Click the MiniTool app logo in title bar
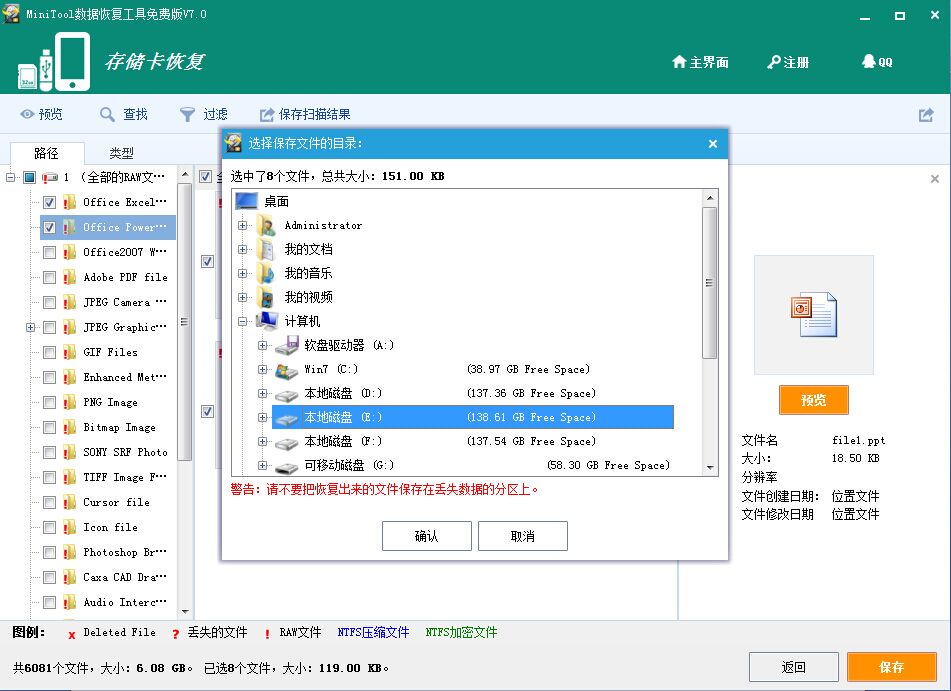 click(x=11, y=13)
